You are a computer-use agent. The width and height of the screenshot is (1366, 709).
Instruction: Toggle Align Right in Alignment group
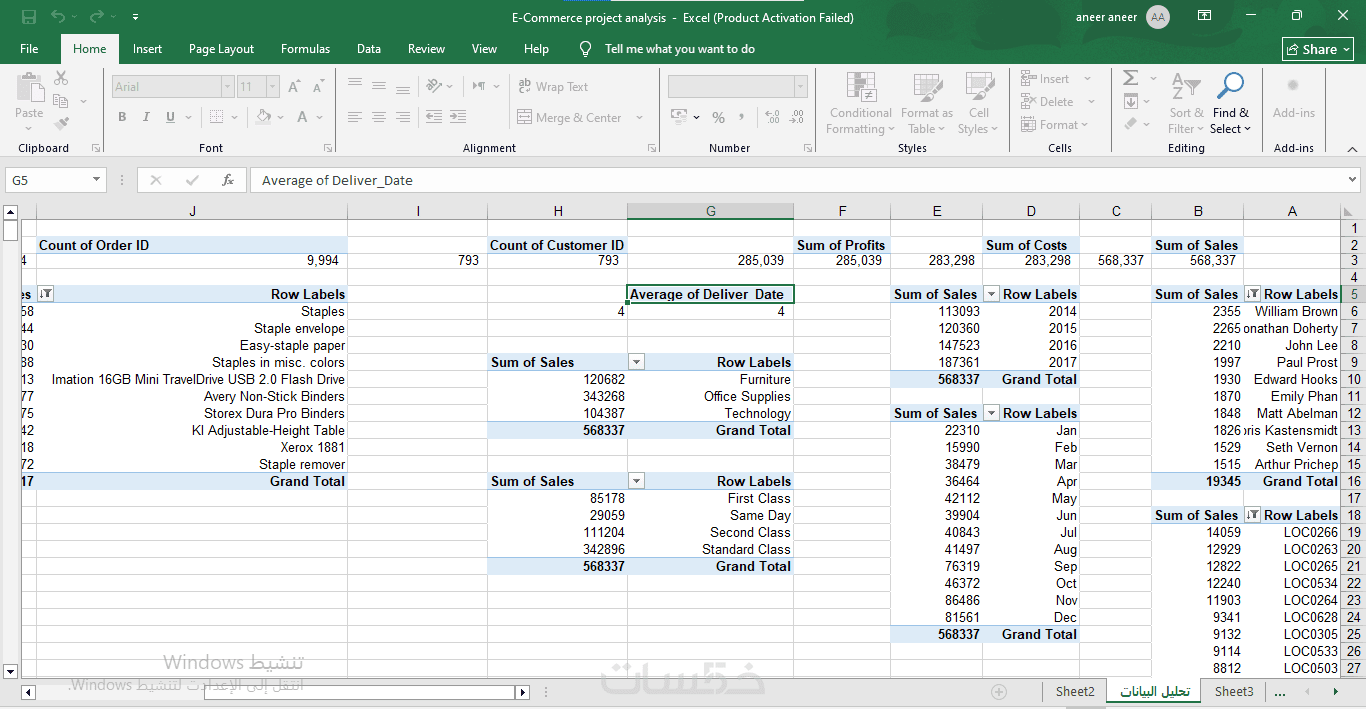click(404, 117)
